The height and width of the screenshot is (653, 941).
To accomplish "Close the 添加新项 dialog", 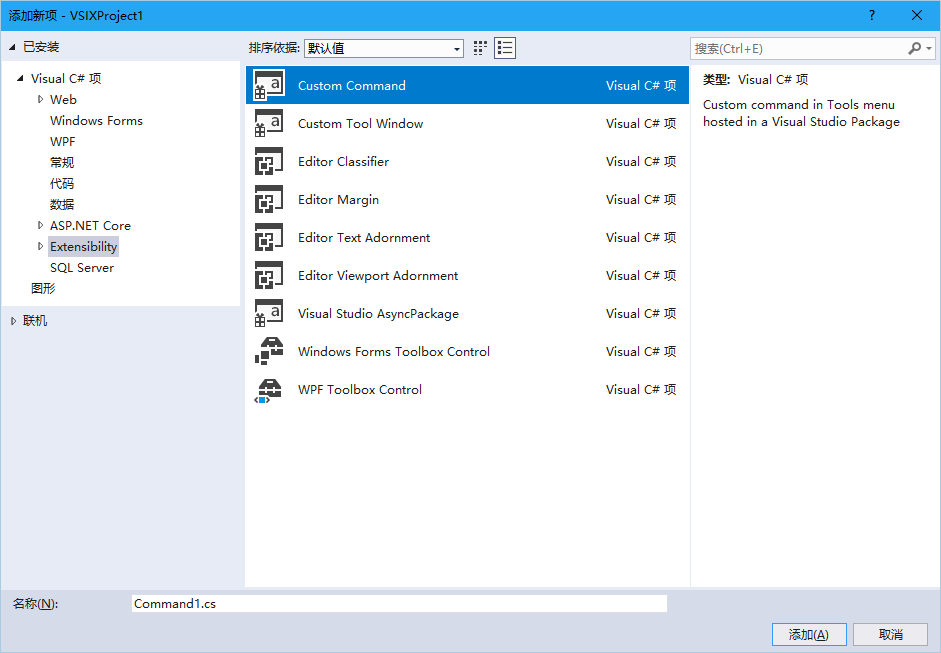I will pyautogui.click(x=917, y=16).
